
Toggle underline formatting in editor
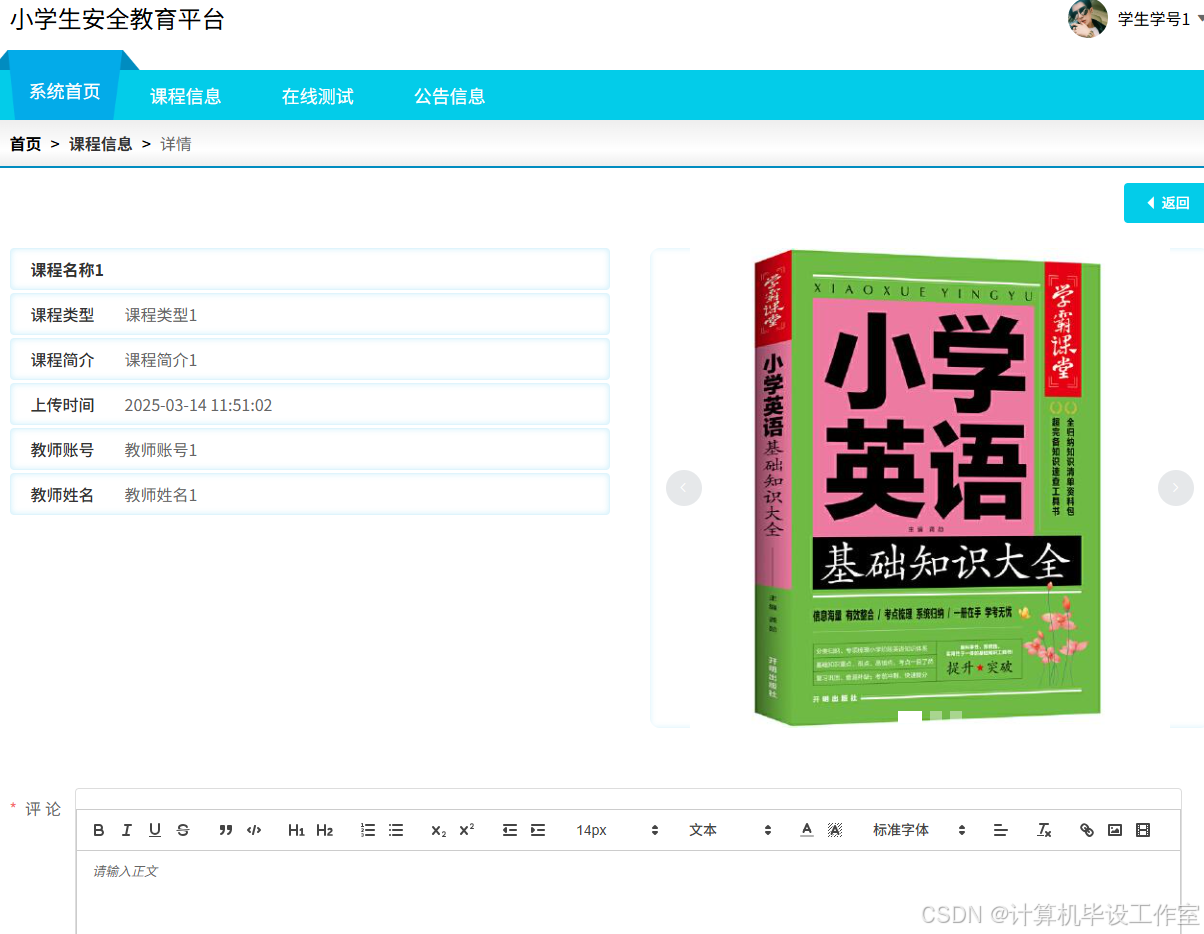pyautogui.click(x=155, y=830)
